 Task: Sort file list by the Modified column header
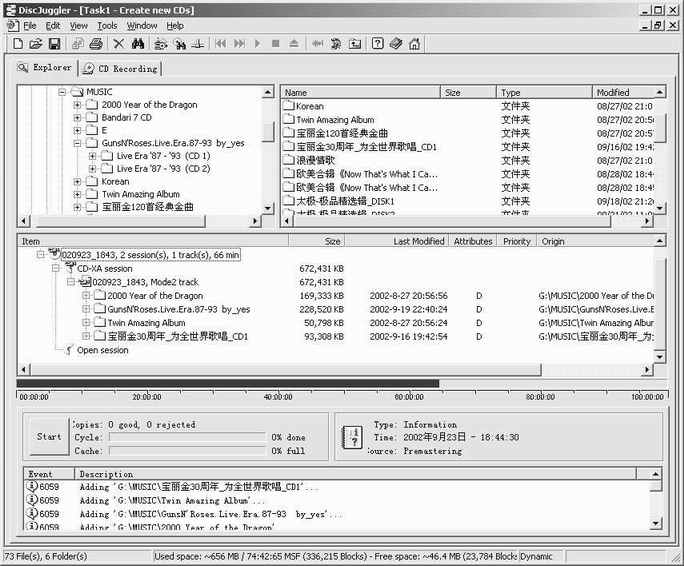click(x=624, y=93)
